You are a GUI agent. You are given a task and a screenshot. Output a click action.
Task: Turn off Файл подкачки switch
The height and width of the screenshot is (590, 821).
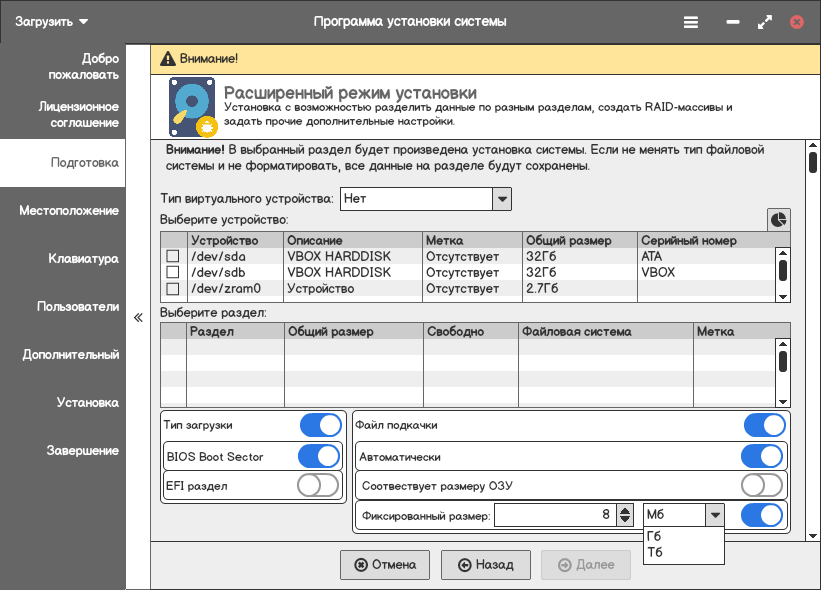tap(764, 425)
